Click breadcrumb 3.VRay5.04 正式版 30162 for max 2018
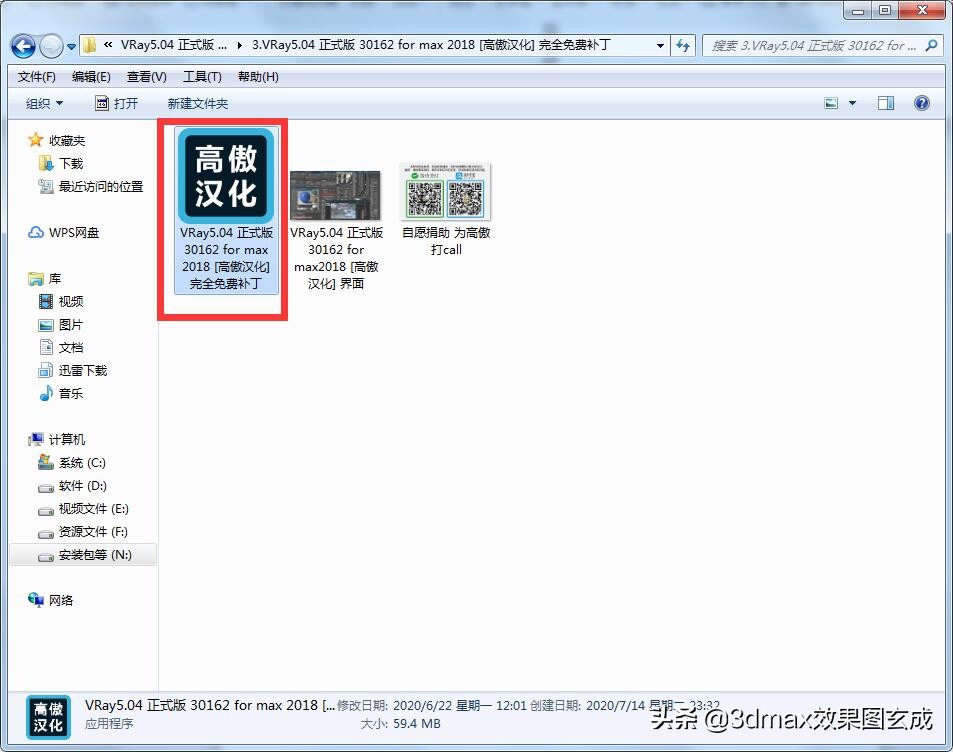This screenshot has width=953, height=752. [431, 45]
